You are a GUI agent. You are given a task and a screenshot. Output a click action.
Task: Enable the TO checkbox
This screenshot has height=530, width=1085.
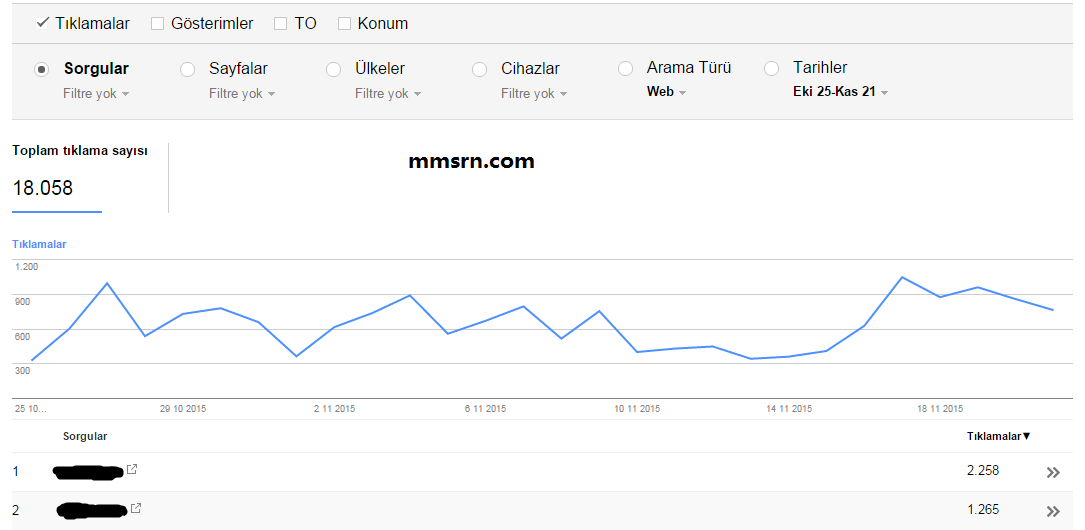(x=280, y=24)
